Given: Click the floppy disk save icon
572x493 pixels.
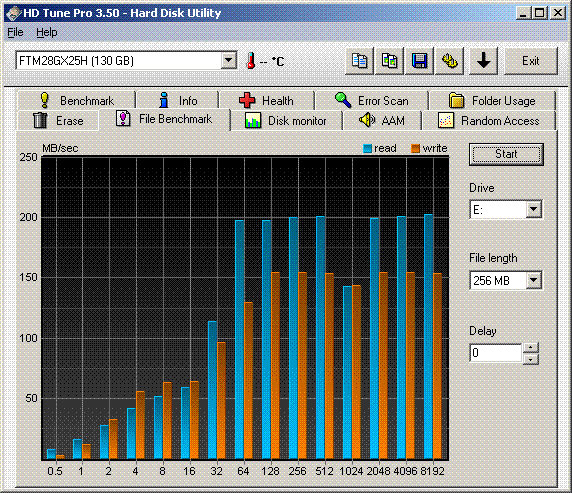Looking at the screenshot, I should [419, 61].
